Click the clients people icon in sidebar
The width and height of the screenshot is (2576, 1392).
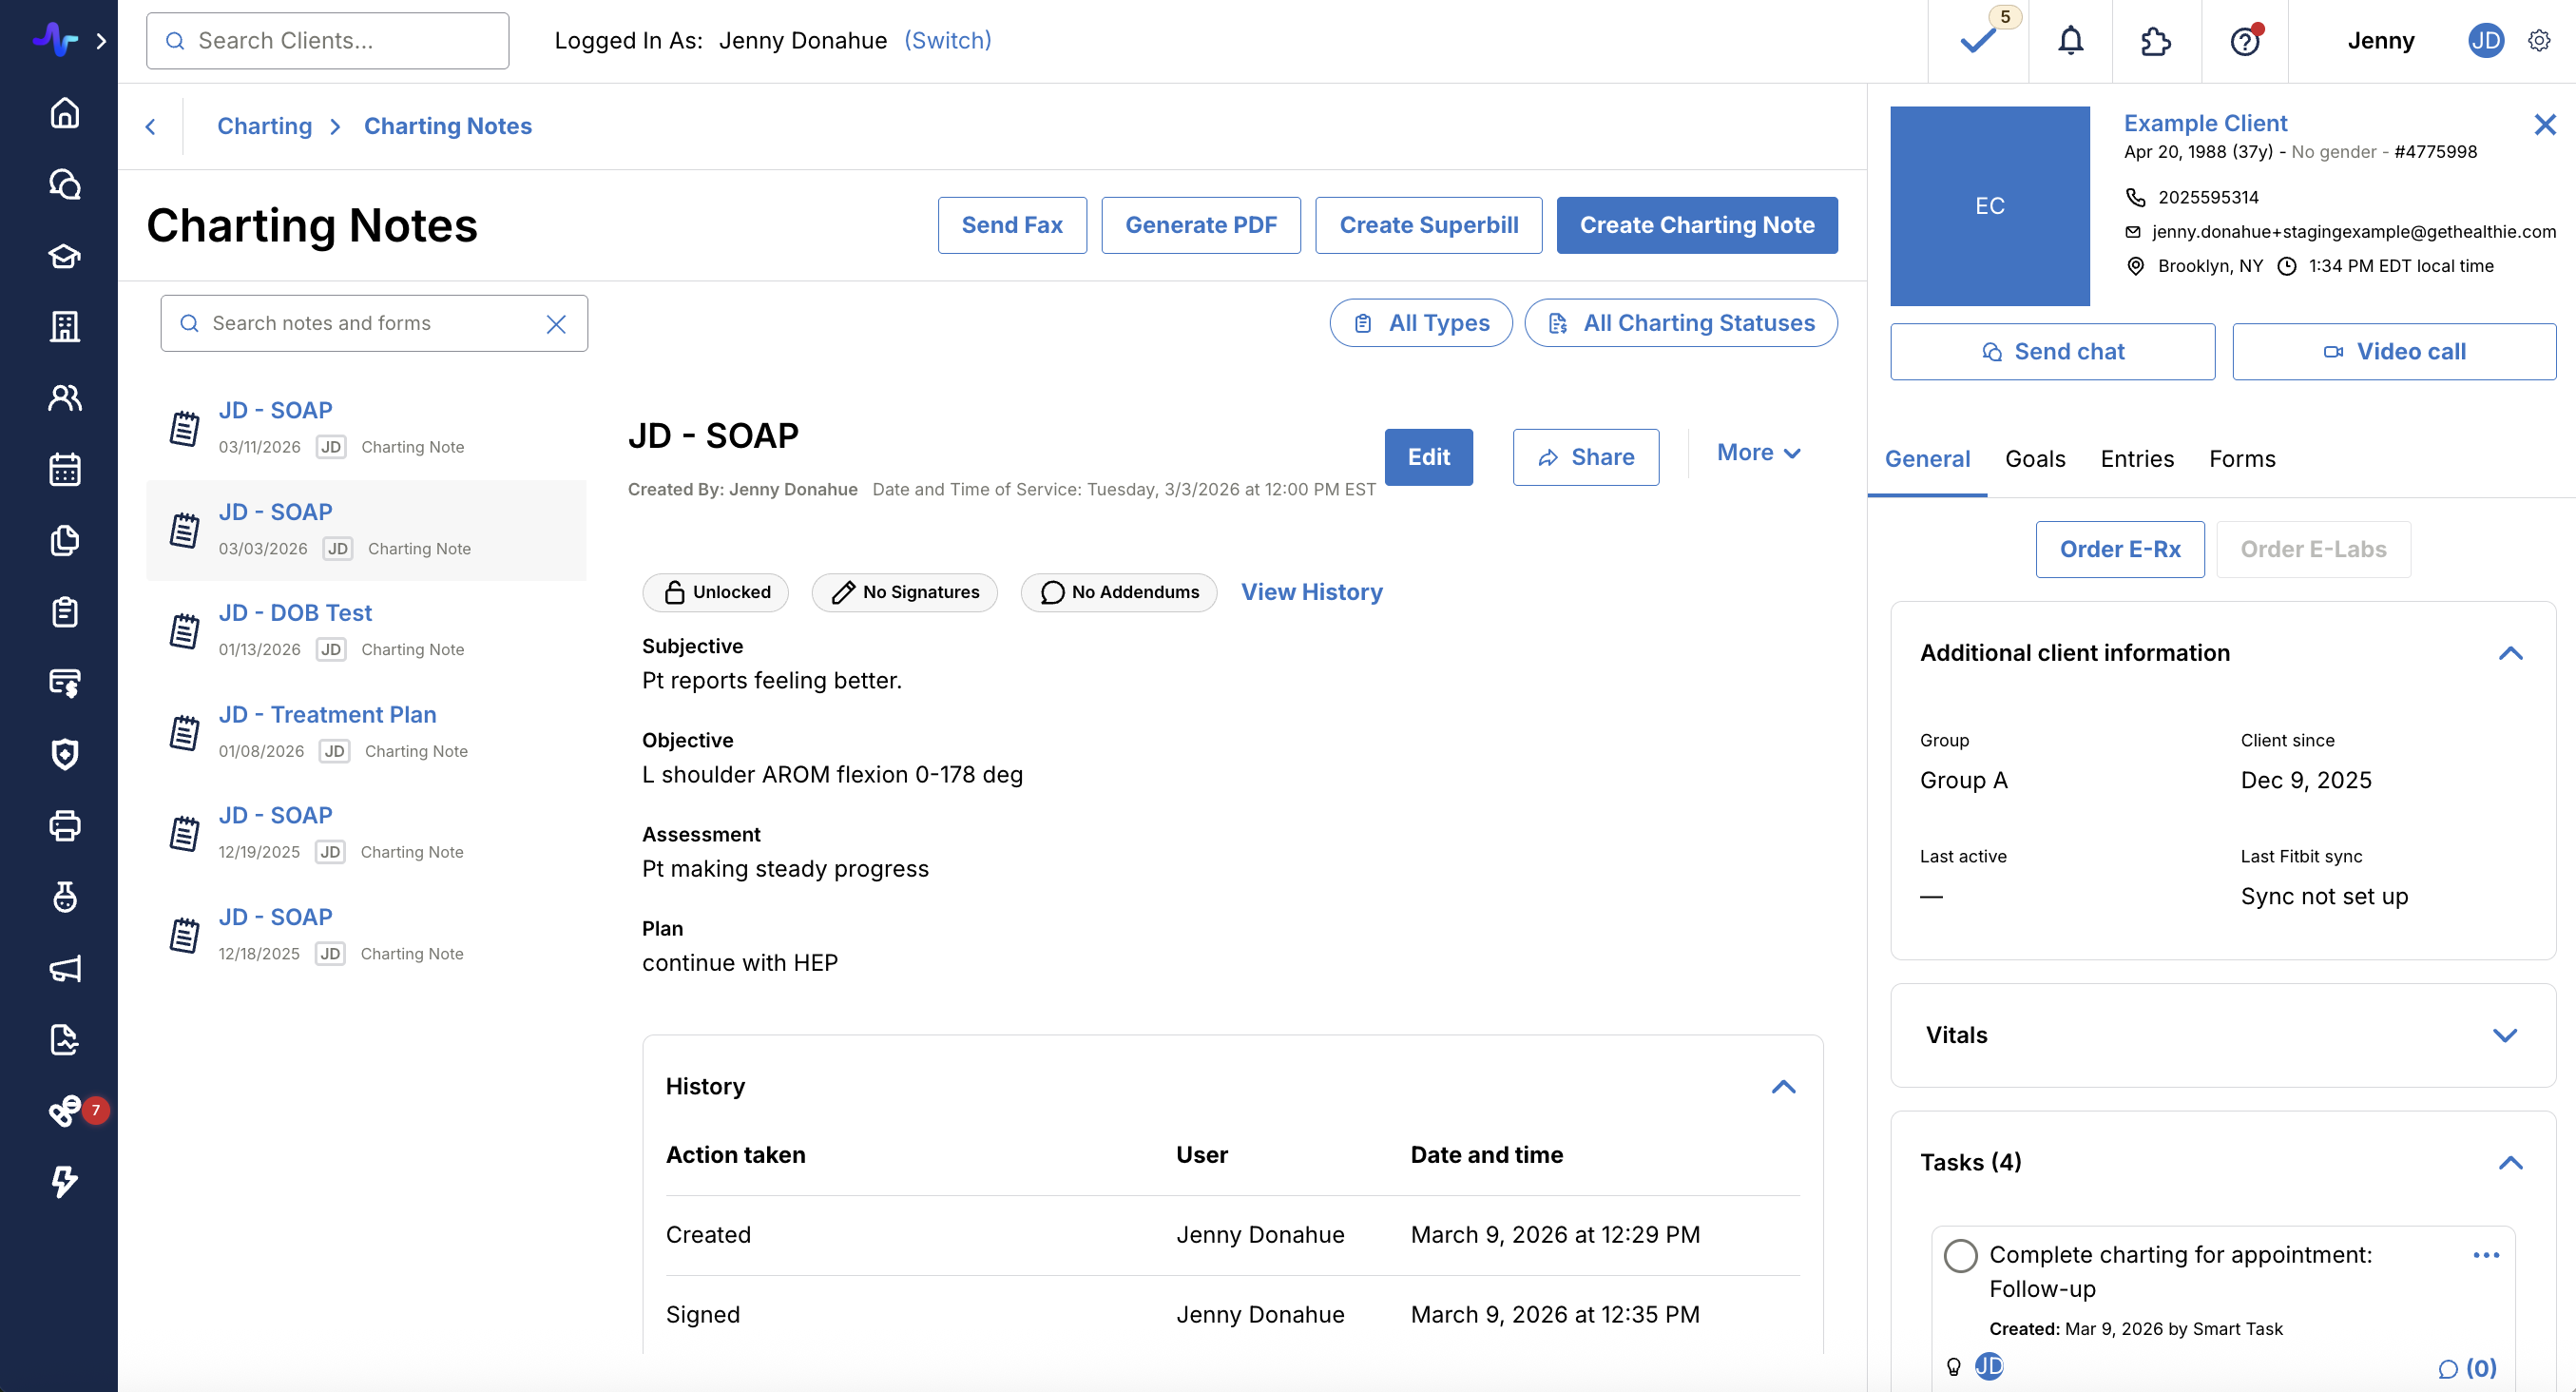tap(65, 398)
